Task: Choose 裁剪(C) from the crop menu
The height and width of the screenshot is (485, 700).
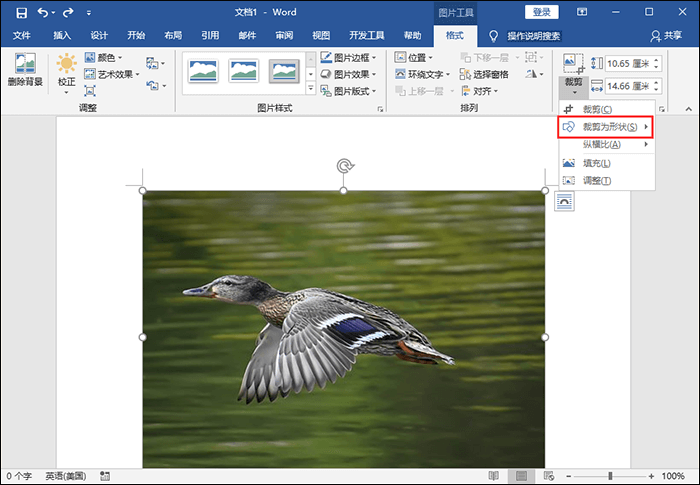Action: tap(607, 109)
